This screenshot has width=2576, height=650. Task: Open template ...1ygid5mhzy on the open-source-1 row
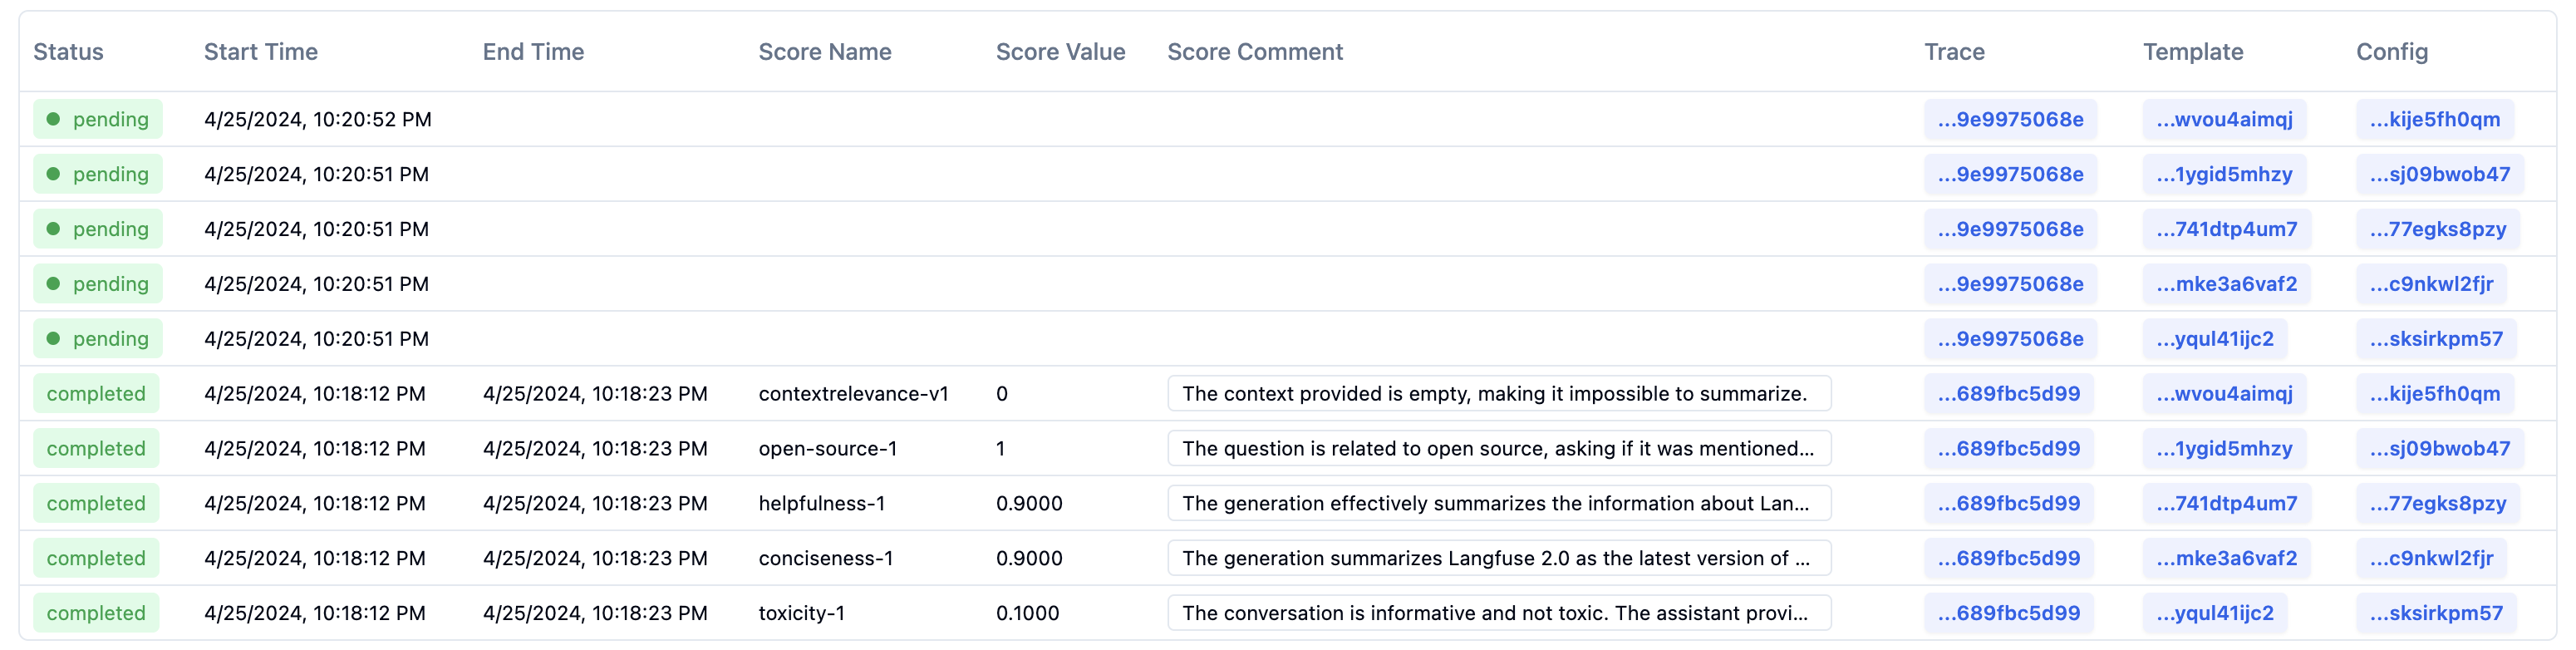point(2224,448)
